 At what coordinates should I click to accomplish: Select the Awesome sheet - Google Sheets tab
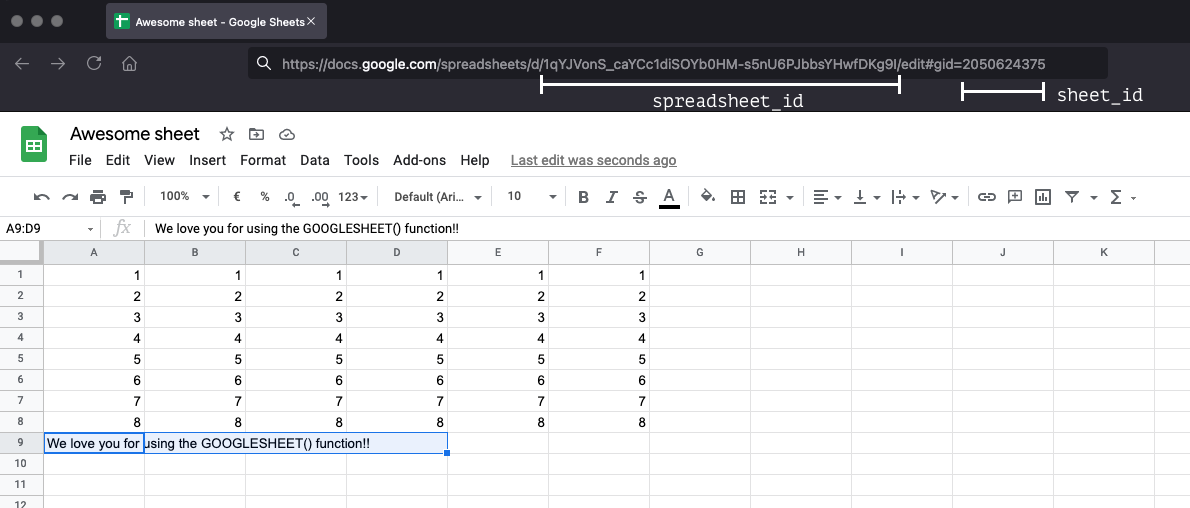click(216, 21)
